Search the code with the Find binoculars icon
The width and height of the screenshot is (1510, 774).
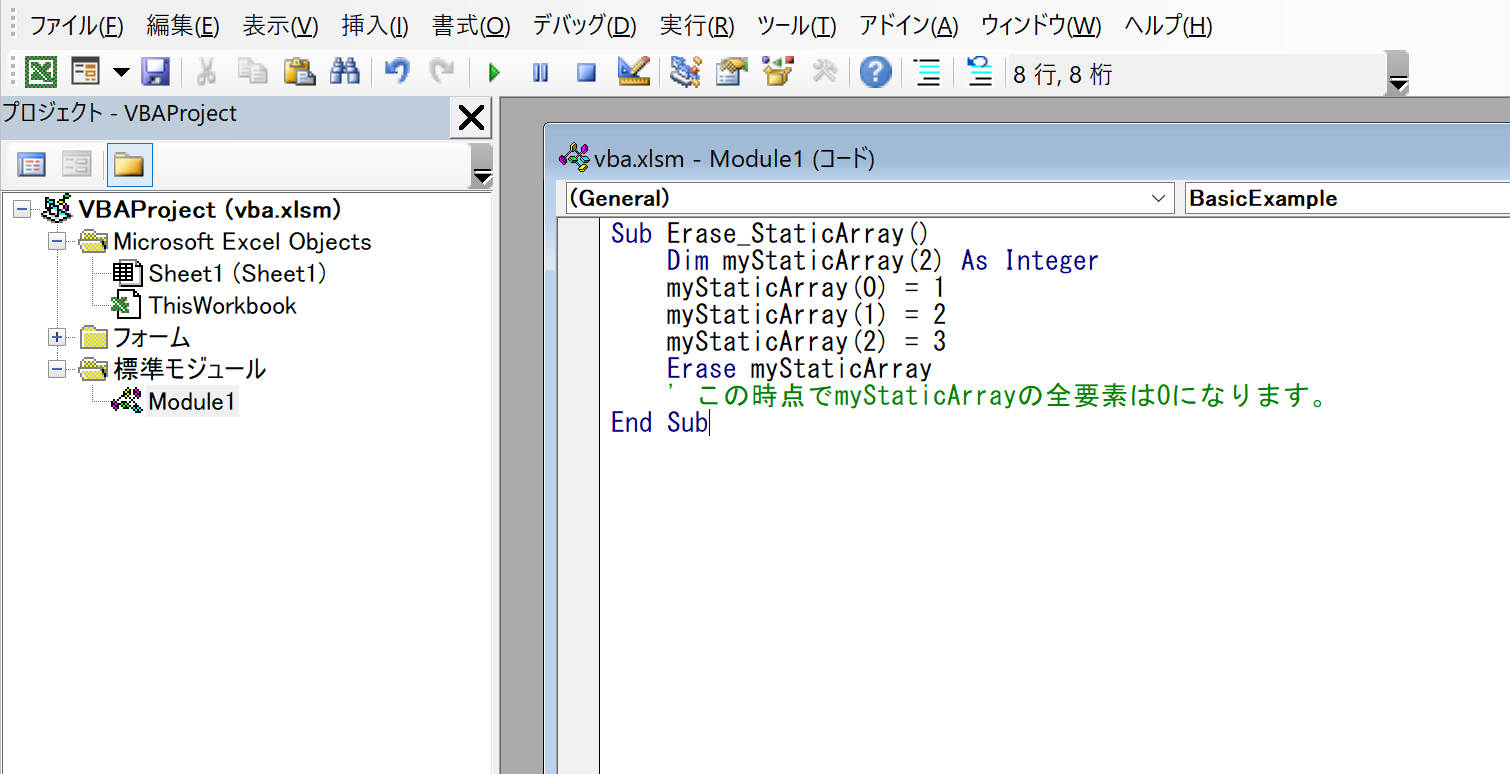coord(347,71)
